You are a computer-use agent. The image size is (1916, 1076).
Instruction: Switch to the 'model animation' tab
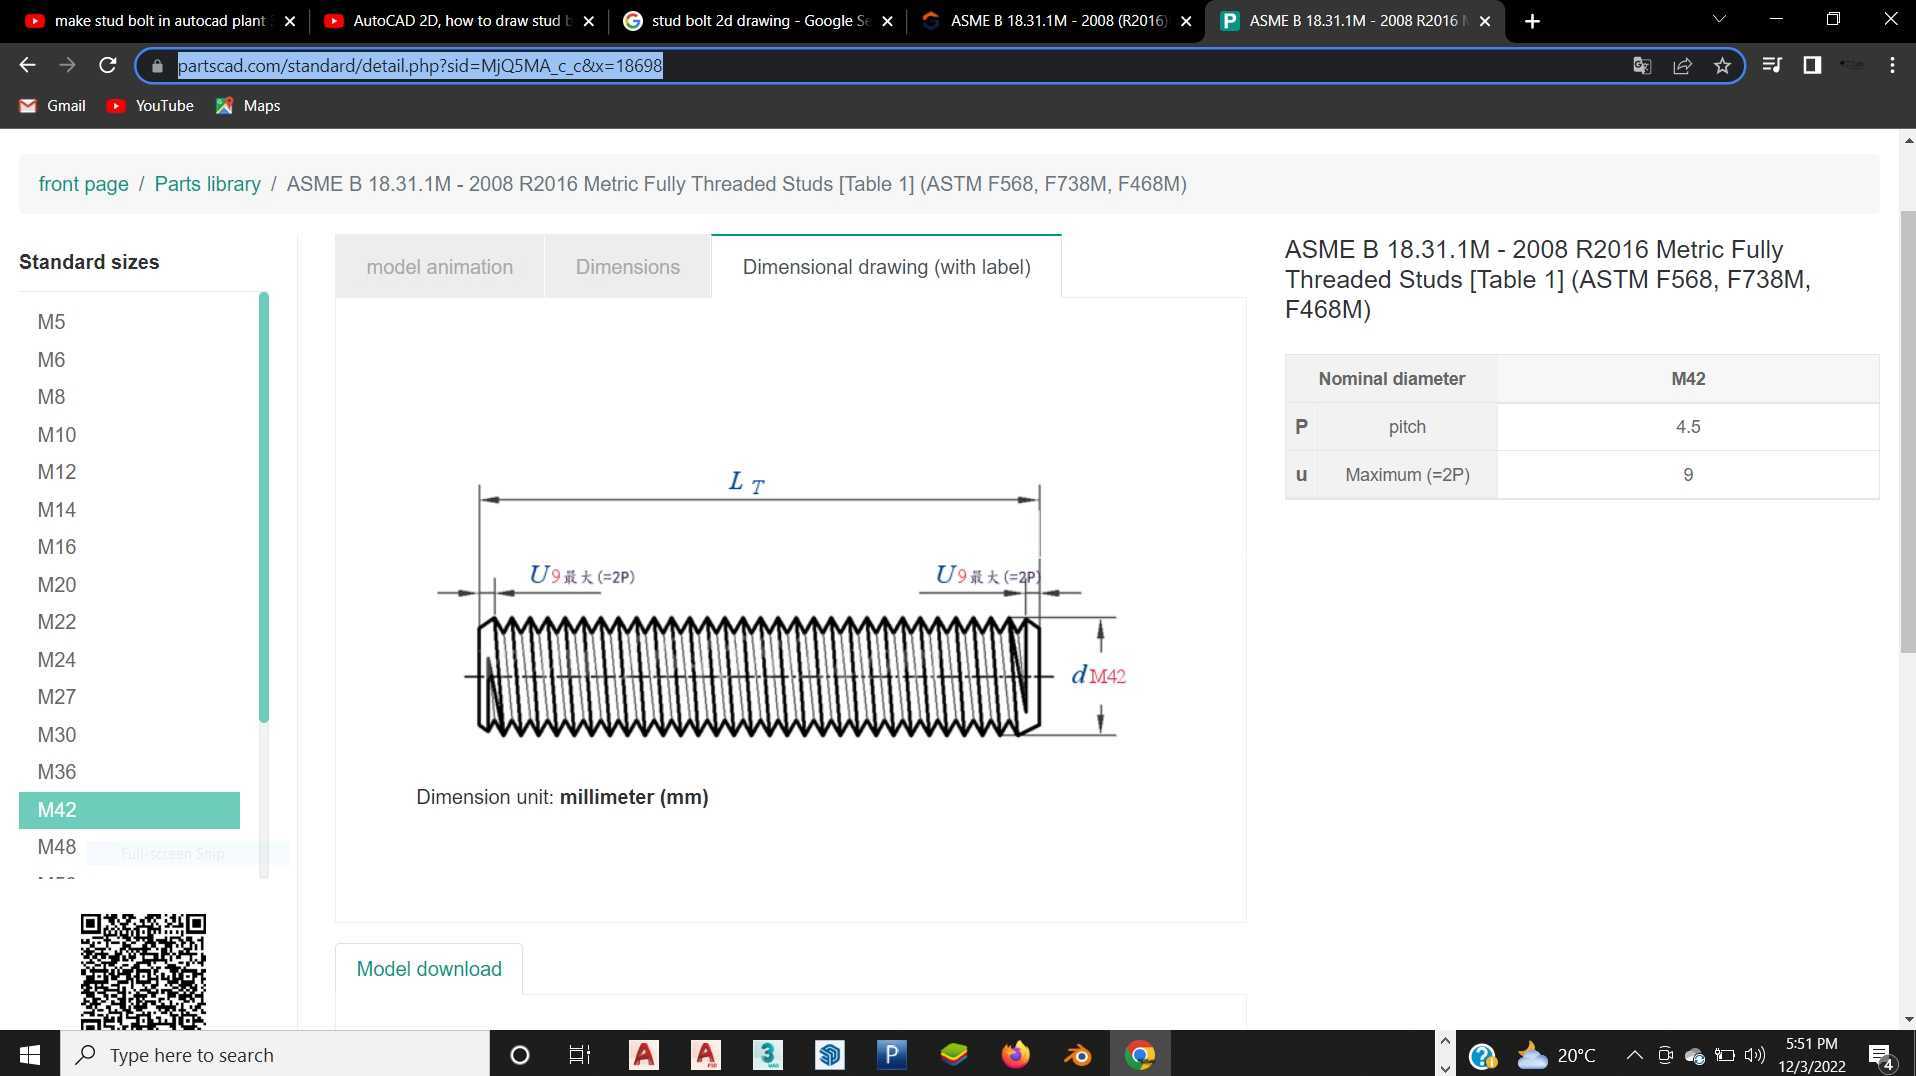(x=439, y=267)
